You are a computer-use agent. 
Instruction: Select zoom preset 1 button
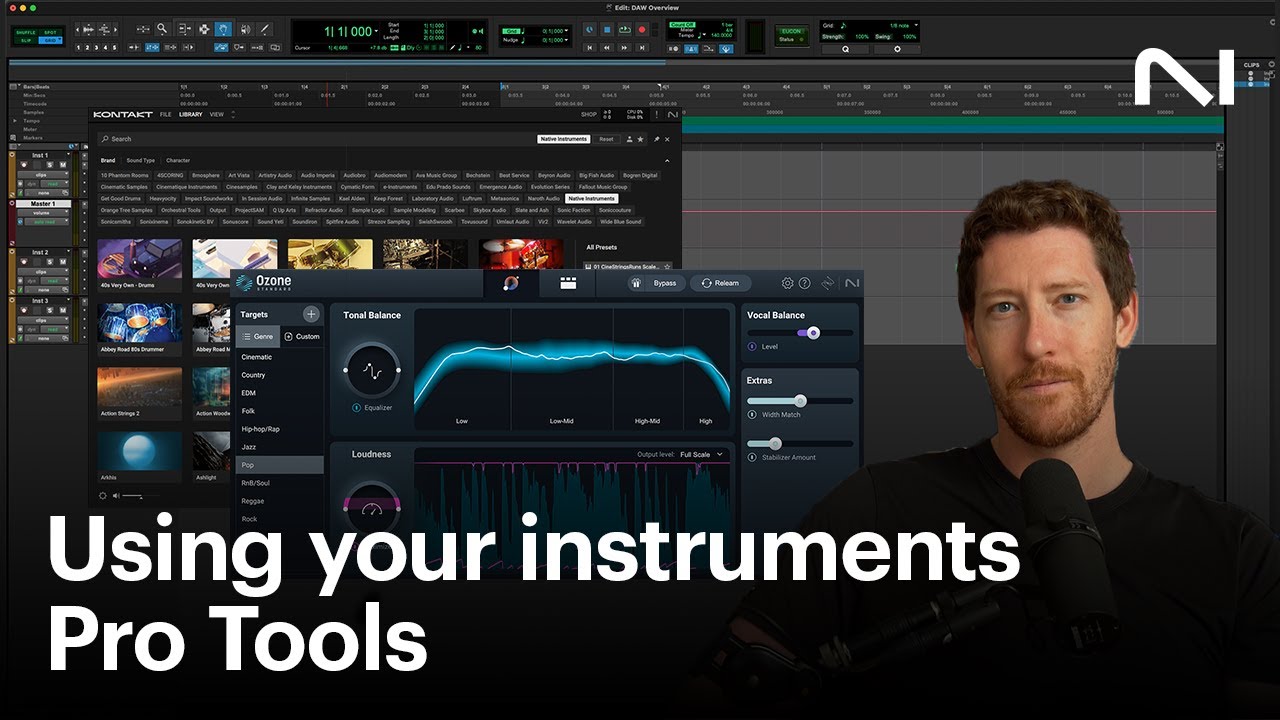pos(79,47)
